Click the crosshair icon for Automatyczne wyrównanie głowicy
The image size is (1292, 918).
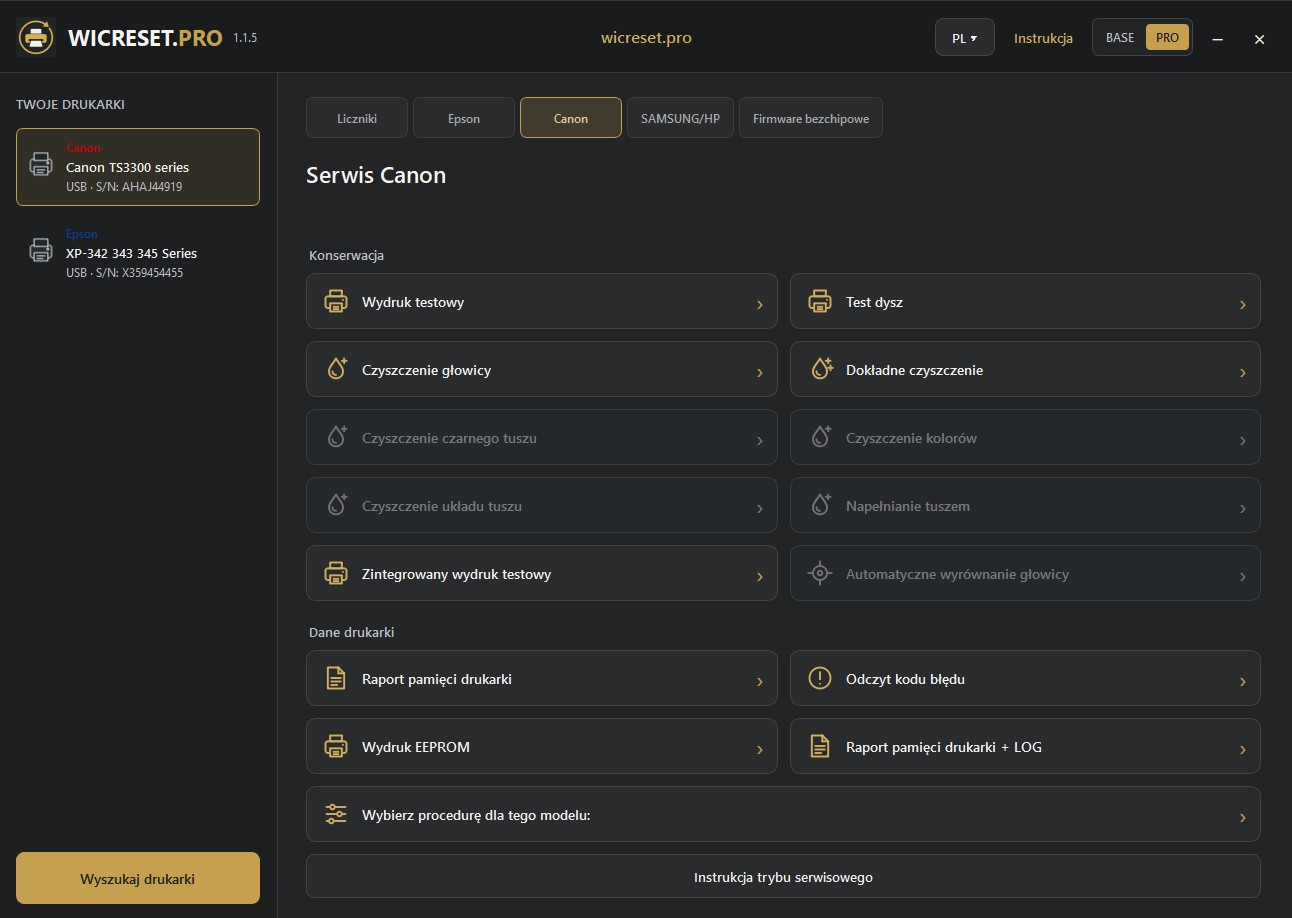click(x=820, y=574)
